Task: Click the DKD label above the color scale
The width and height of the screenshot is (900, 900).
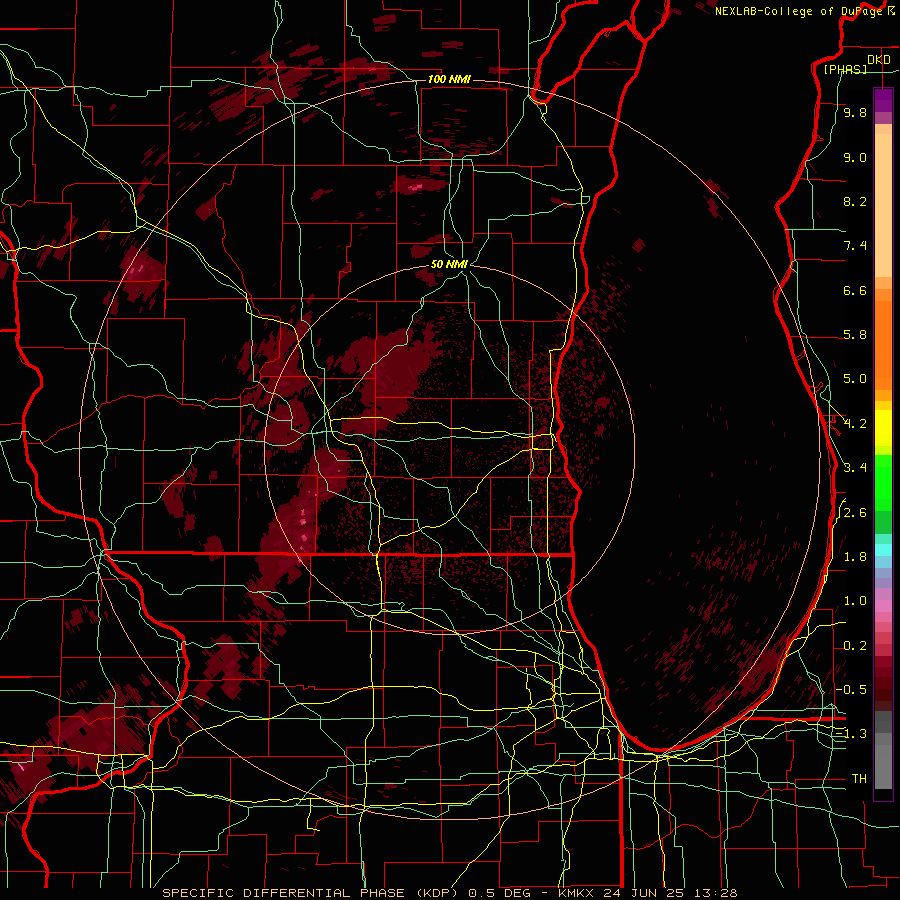Action: [x=878, y=60]
